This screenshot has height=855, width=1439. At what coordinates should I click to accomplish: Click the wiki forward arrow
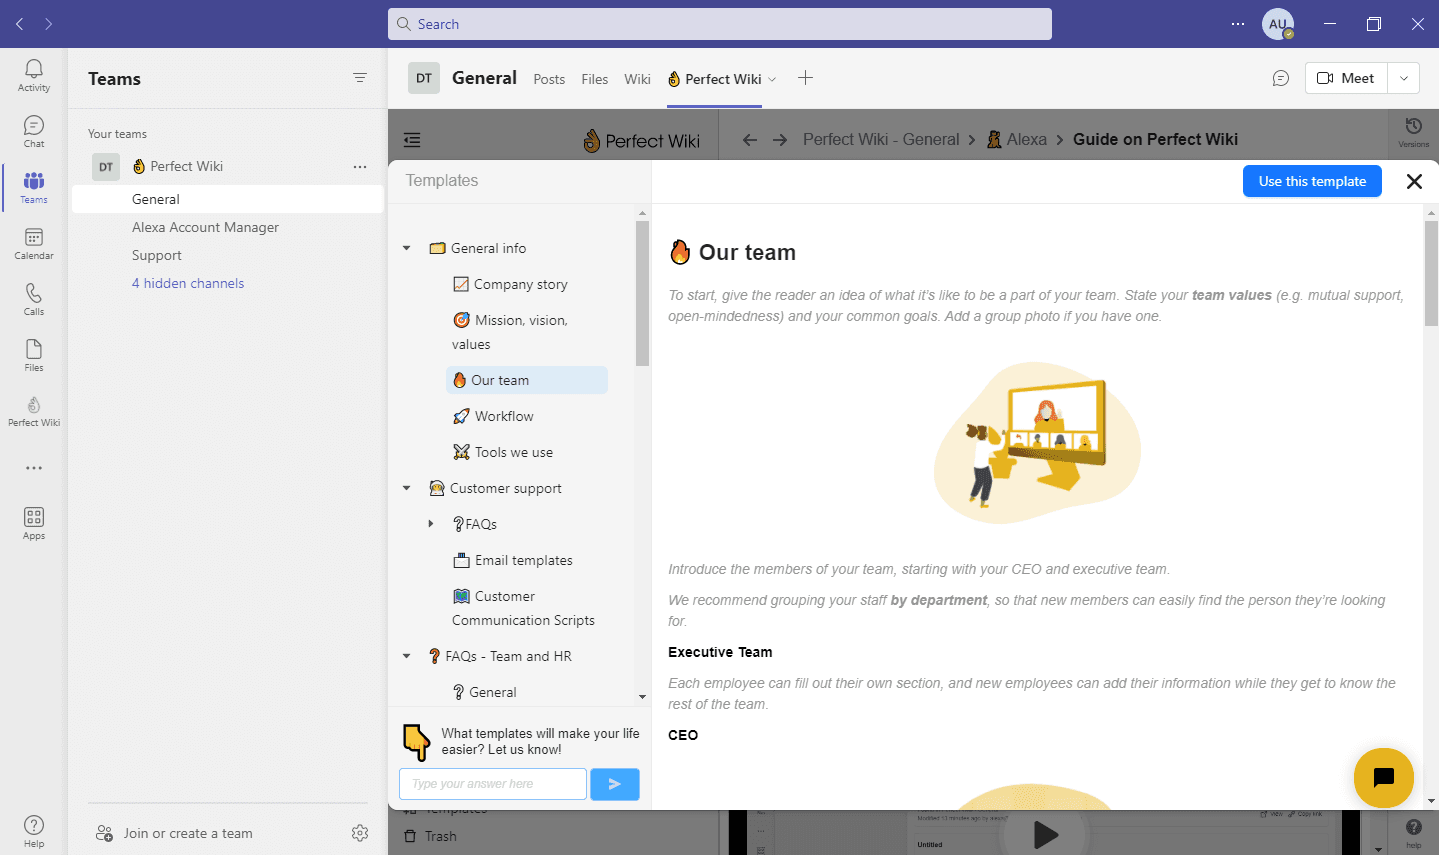[x=780, y=140]
